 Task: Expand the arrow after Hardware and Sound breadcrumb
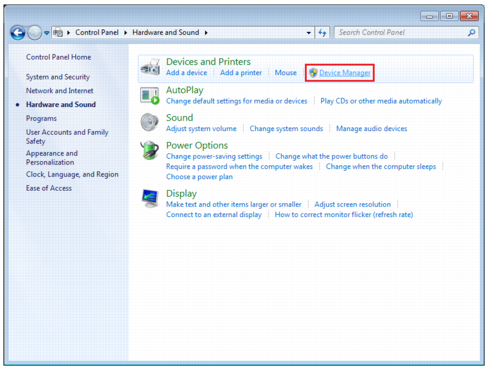tap(206, 33)
